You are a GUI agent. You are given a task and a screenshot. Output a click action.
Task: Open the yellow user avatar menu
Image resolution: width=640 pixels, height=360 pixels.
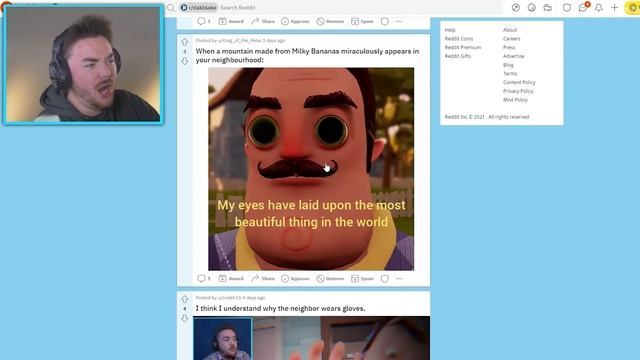tap(632, 8)
